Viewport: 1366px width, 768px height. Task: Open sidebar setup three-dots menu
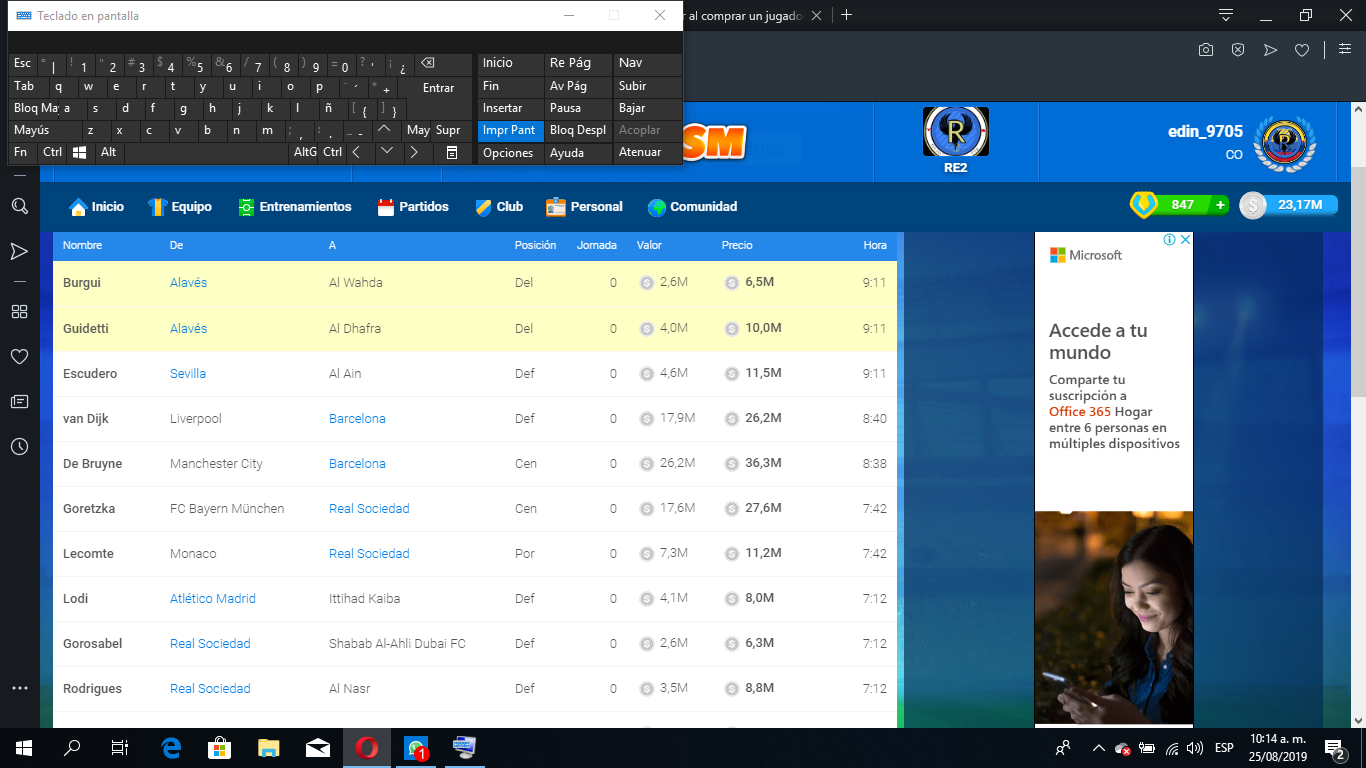[x=19, y=688]
